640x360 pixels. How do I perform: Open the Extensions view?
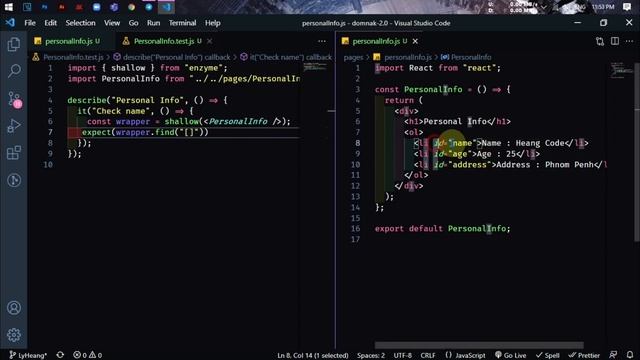click(x=14, y=153)
